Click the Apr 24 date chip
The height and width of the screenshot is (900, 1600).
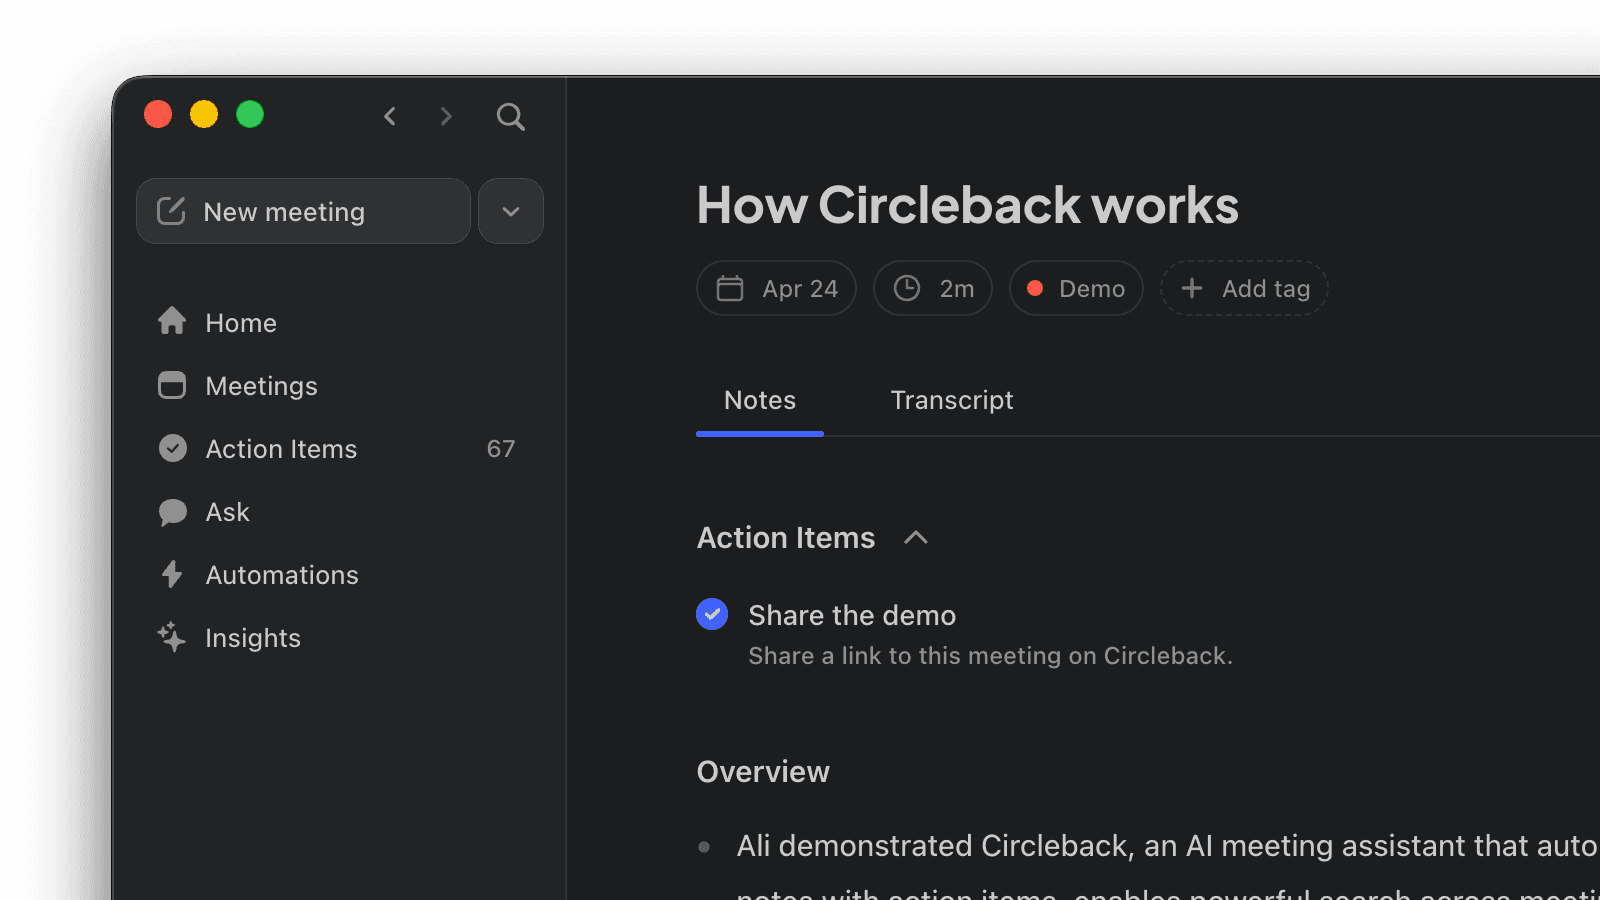[776, 288]
